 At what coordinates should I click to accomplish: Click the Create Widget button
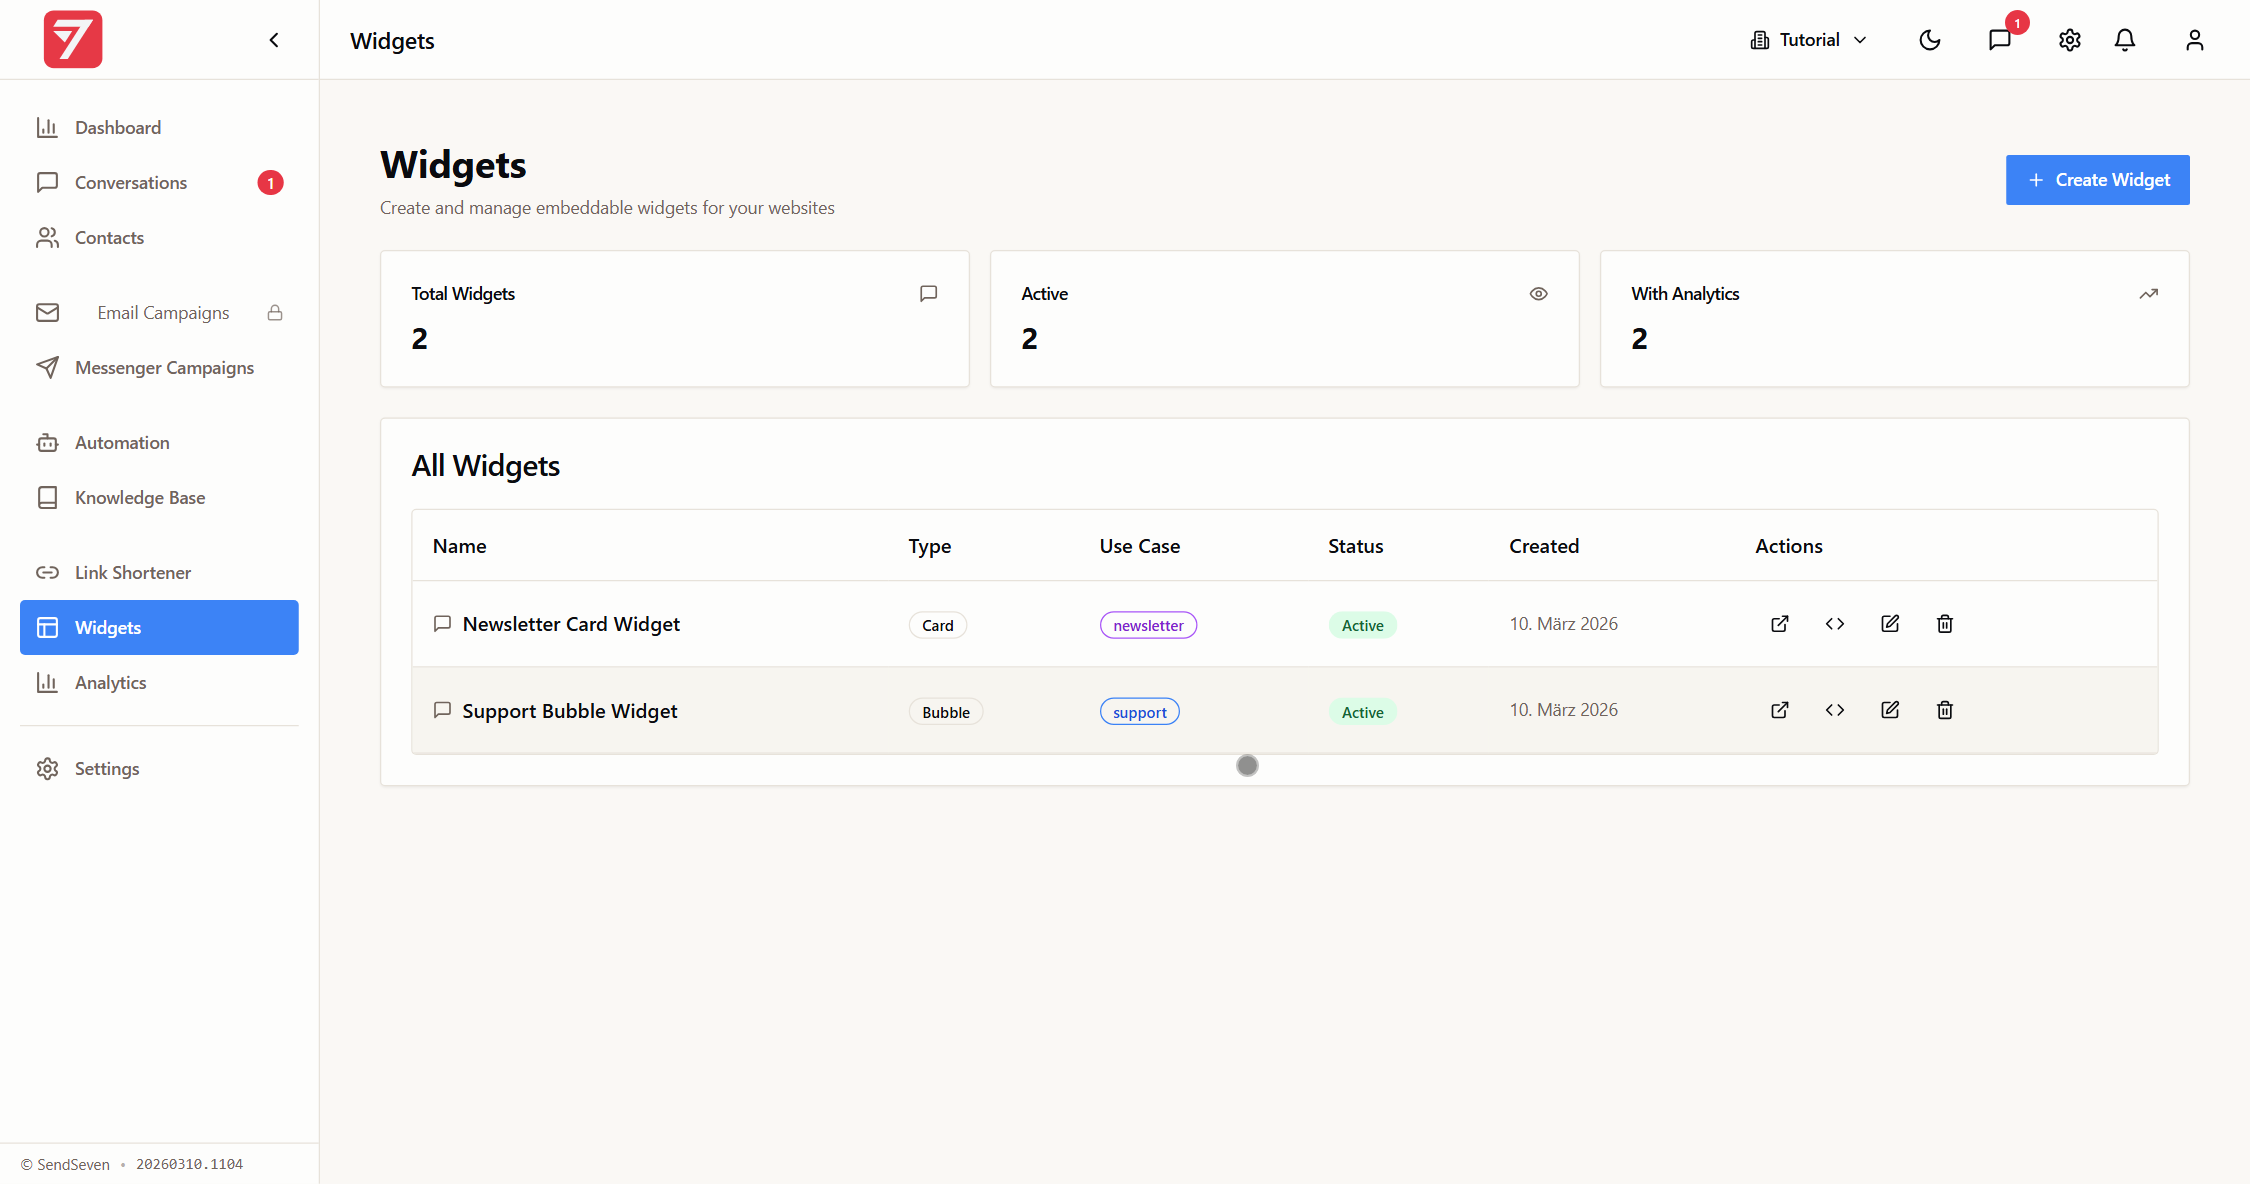[x=2097, y=180]
